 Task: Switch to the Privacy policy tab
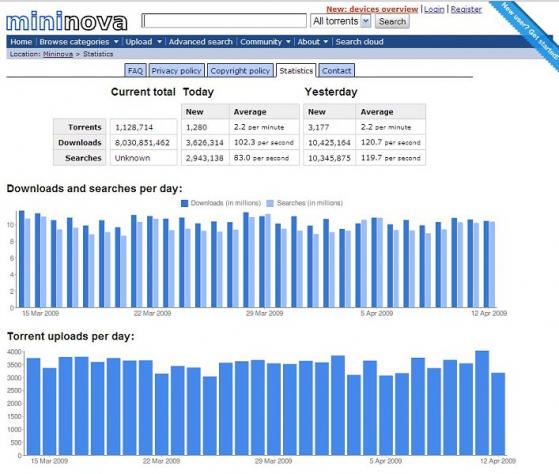pyautogui.click(x=176, y=71)
